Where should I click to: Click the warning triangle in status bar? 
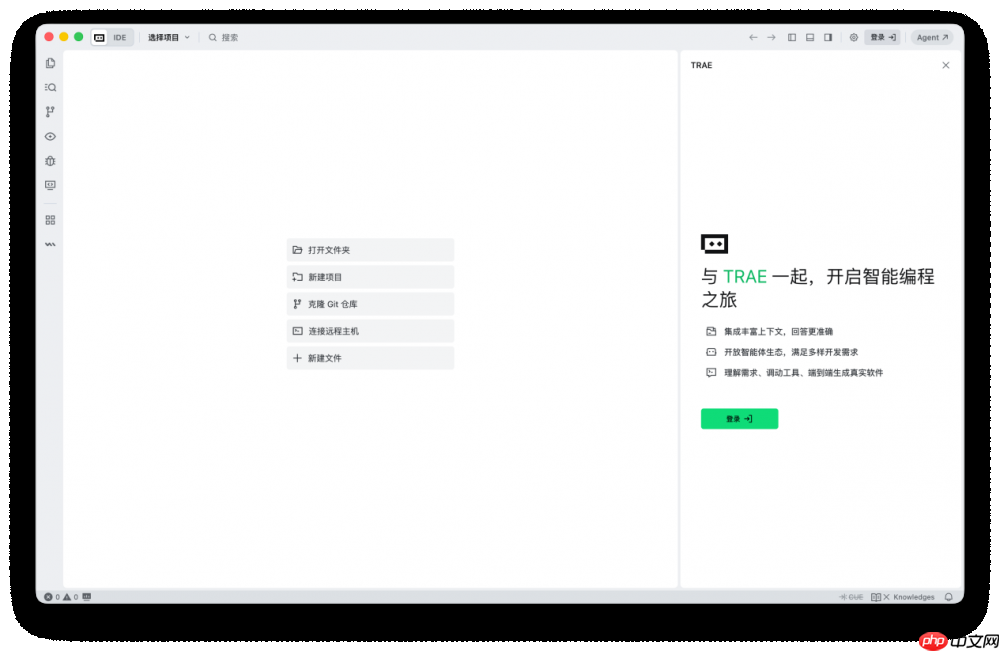pos(67,597)
